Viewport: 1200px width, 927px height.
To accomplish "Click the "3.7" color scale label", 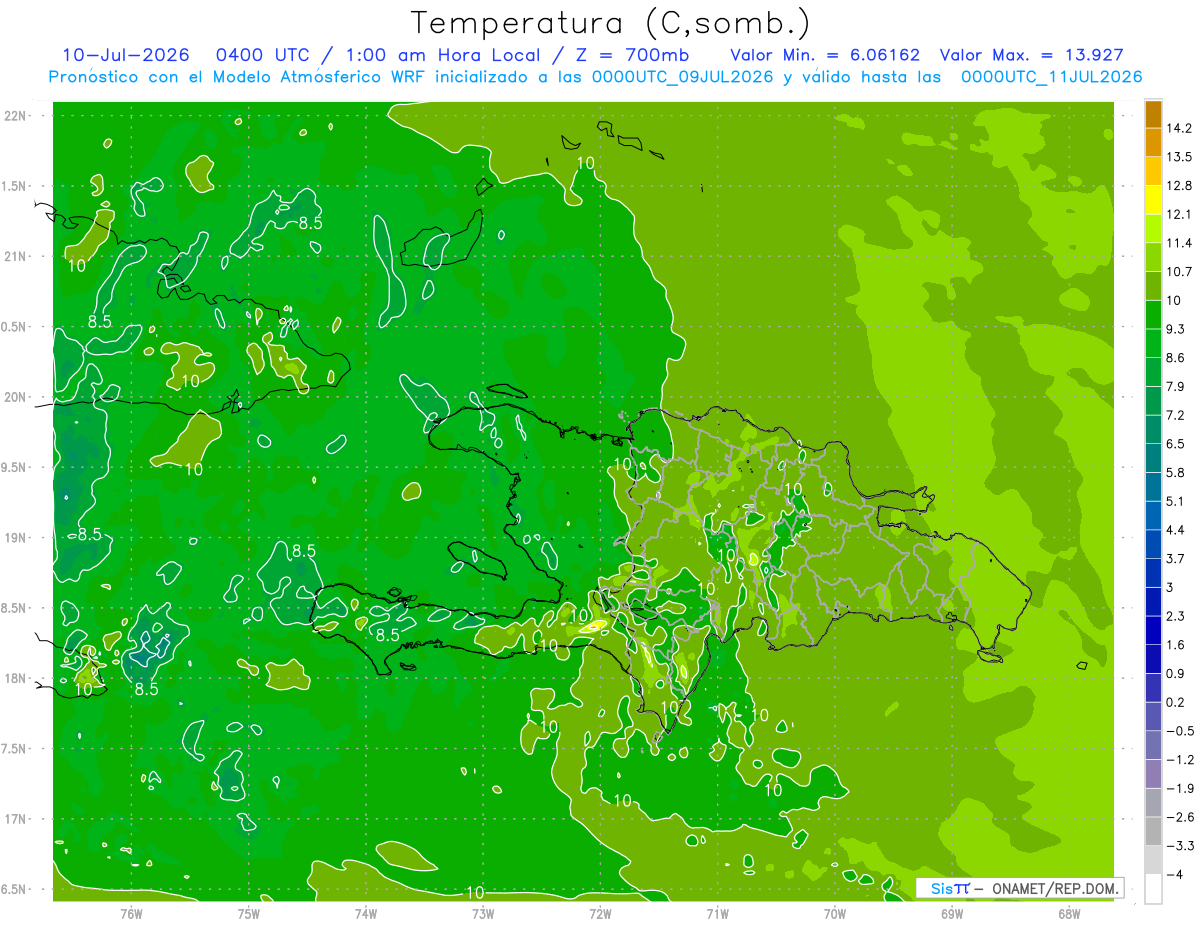I will tap(1175, 559).
